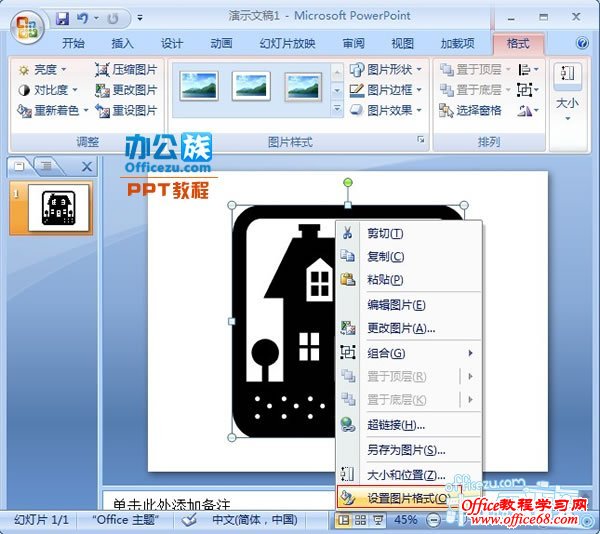Apply the first picture style thumbnail

(199, 86)
